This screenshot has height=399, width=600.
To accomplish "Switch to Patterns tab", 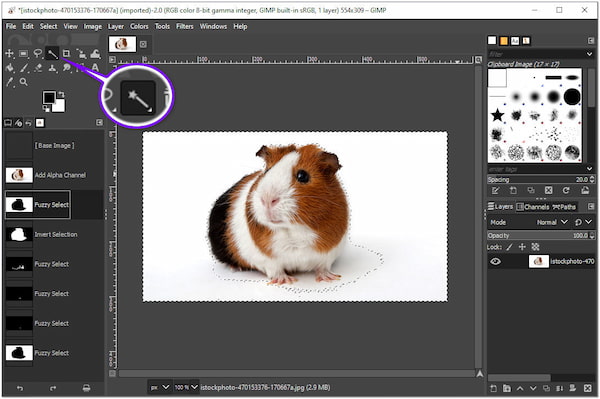I will click(504, 41).
